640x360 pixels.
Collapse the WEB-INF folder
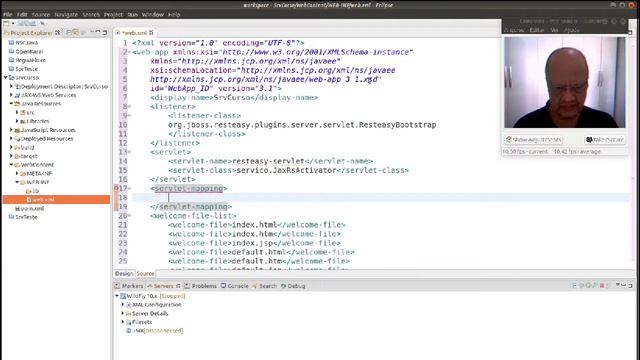click(17, 182)
